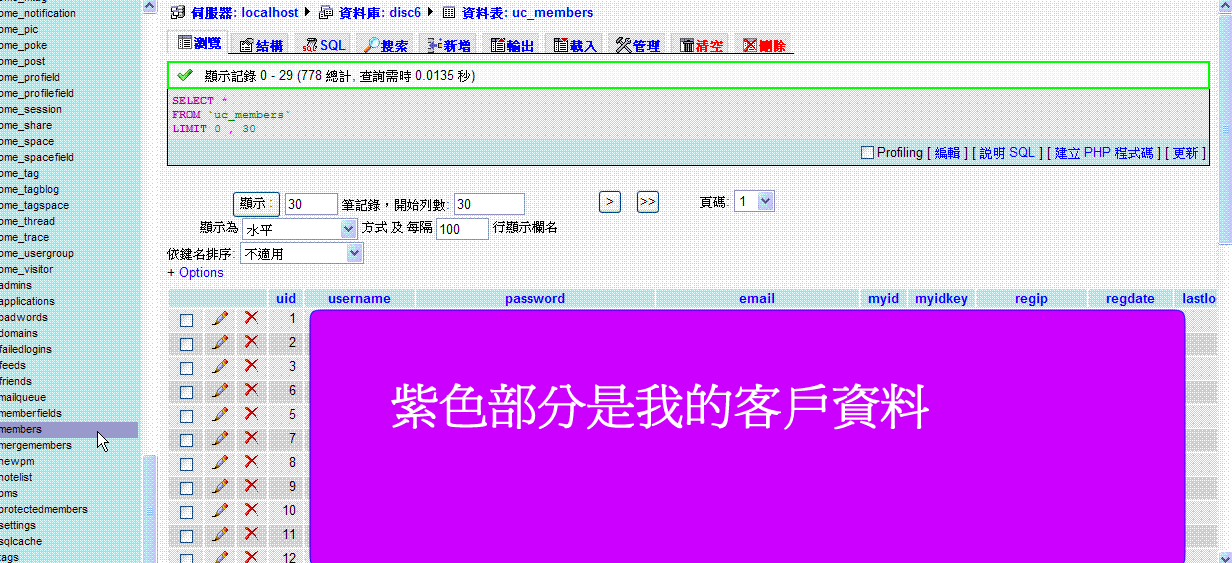The width and height of the screenshot is (1232, 563).
Task: Open the 頁碼 page number dropdown
Action: 754,202
